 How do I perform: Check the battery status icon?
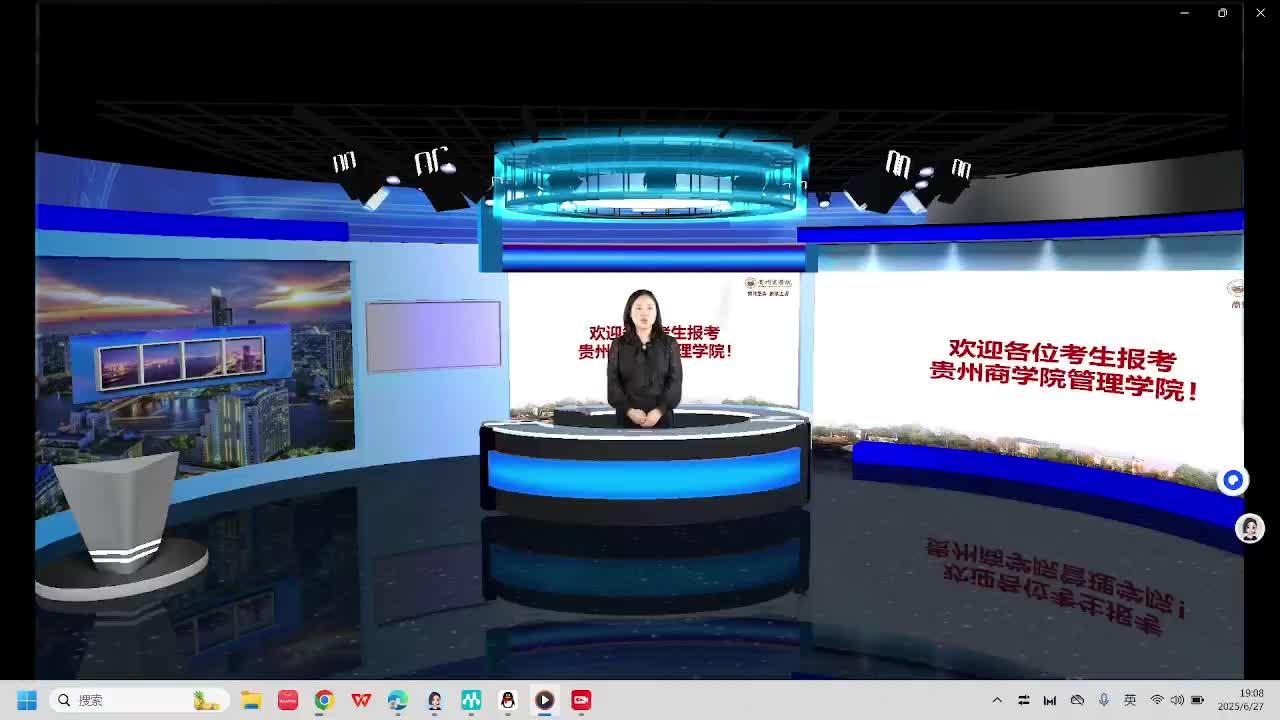coord(1197,700)
